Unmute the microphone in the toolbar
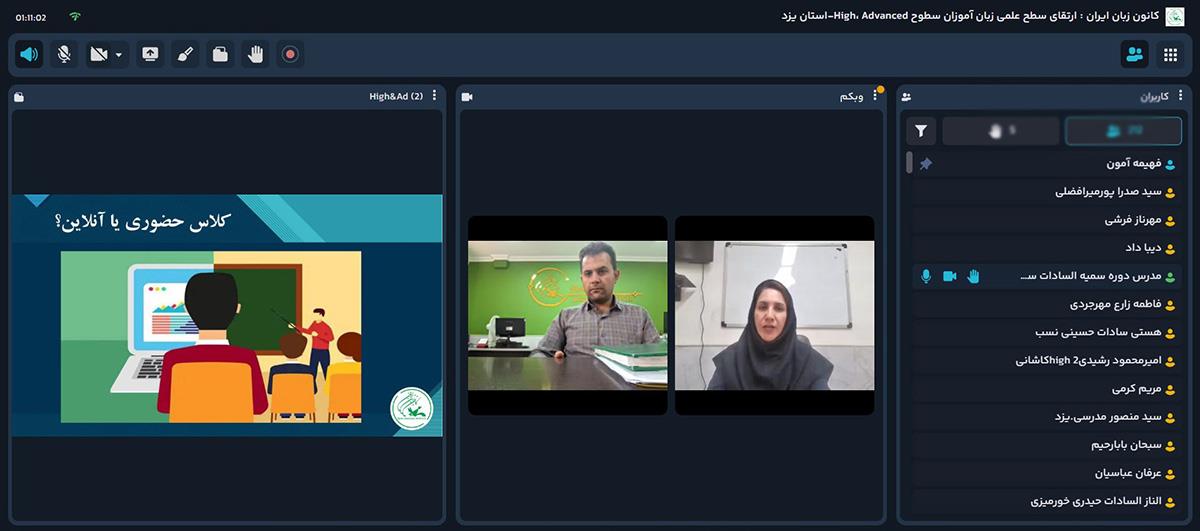This screenshot has width=1200, height=531. pos(64,54)
